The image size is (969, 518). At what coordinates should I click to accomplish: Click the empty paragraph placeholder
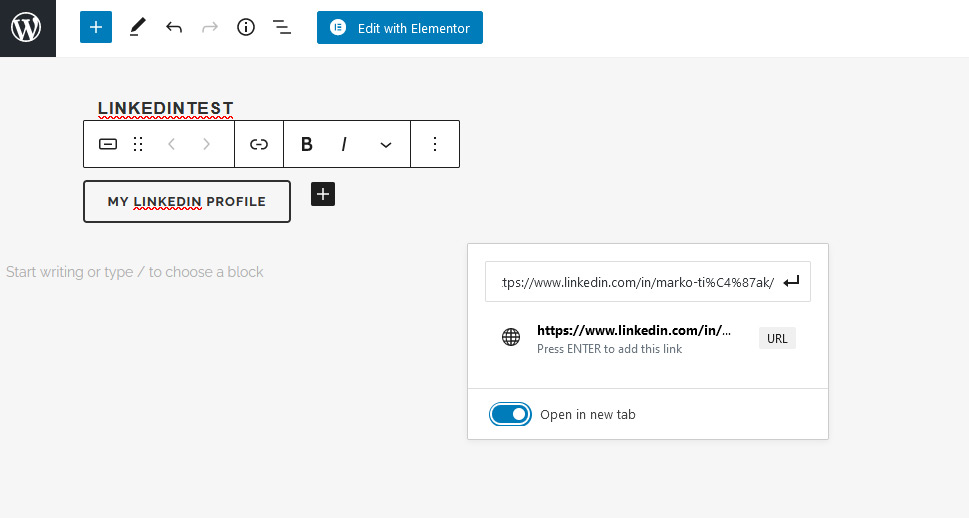(135, 272)
